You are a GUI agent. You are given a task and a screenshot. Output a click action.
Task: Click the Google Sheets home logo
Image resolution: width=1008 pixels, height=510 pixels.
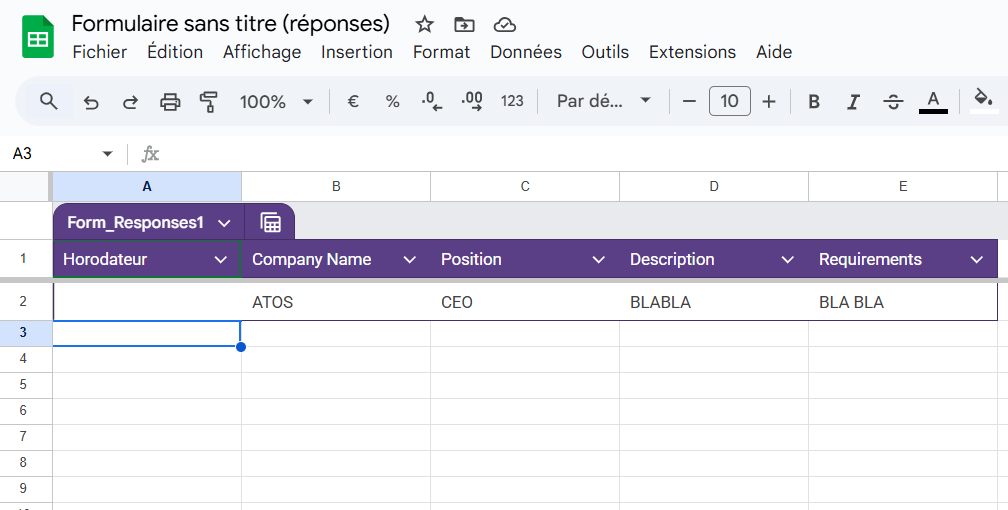pyautogui.click(x=38, y=37)
